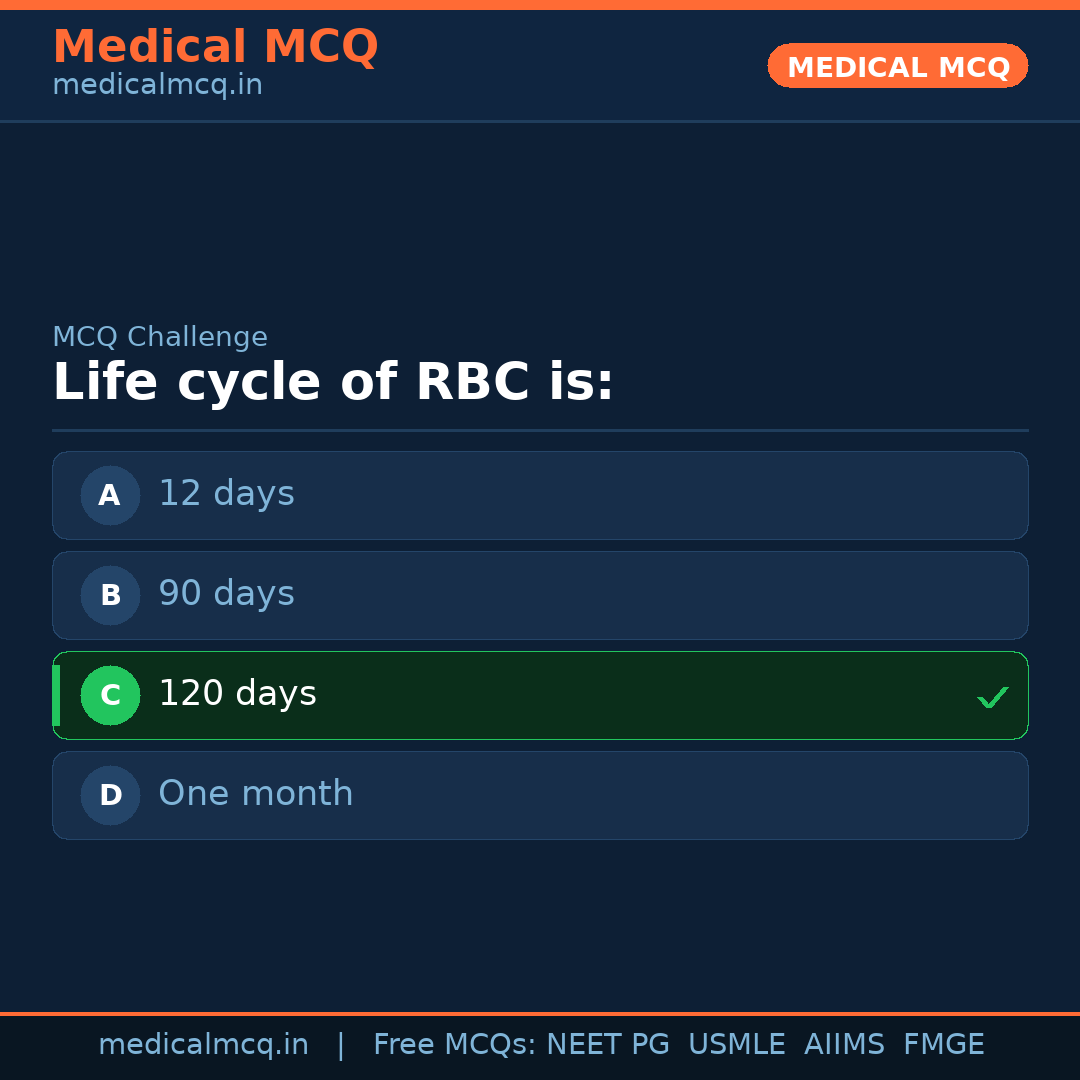Expand the highlighted 120 days answer card
1080x1080 pixels.
tap(540, 695)
